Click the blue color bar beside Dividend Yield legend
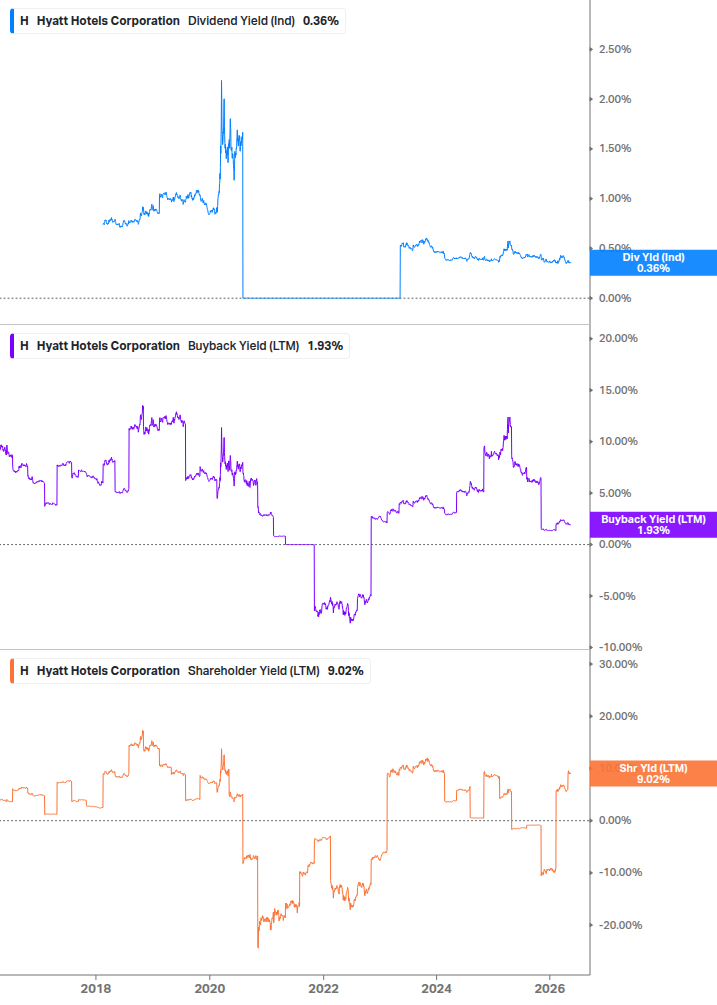 point(12,21)
